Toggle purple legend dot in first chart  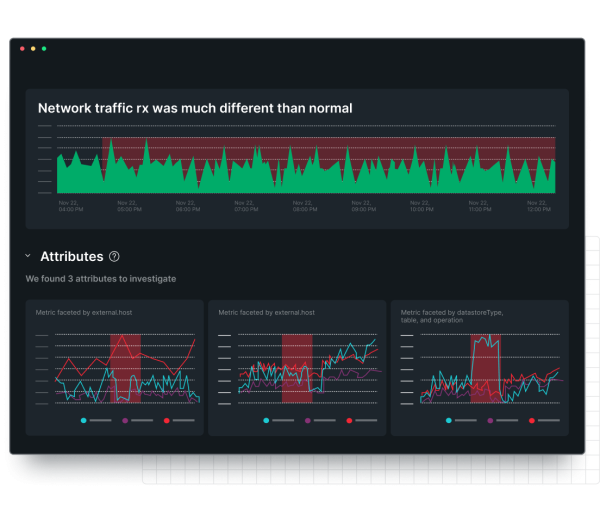coord(125,421)
